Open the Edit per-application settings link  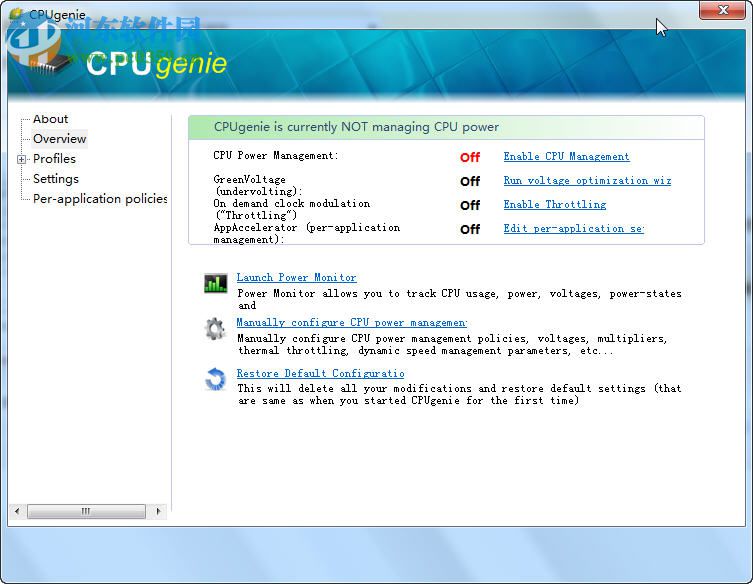573,229
